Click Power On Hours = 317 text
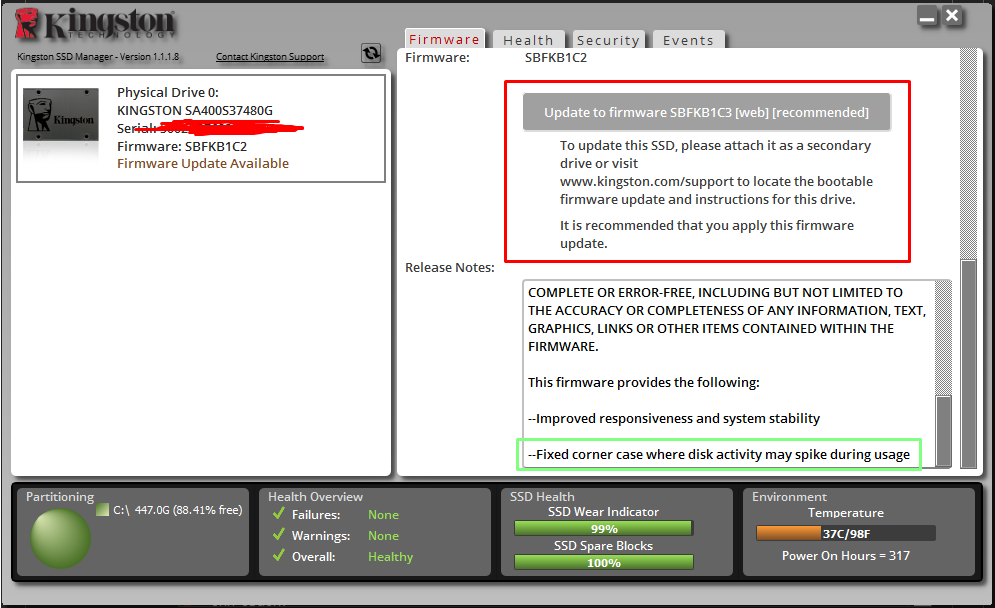 845,555
